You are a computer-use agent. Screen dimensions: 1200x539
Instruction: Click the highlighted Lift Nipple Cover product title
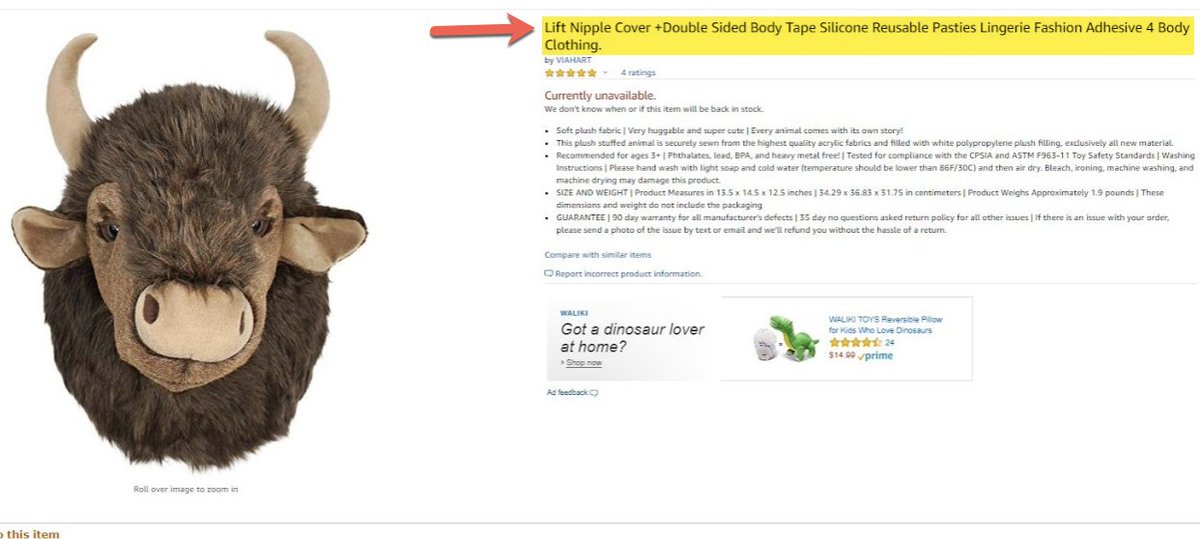867,36
